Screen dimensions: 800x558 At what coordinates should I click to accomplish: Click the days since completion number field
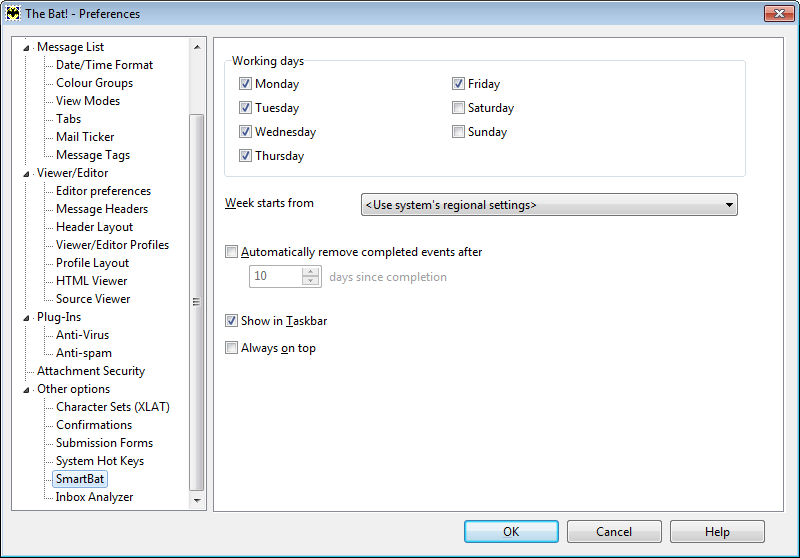tap(276, 276)
